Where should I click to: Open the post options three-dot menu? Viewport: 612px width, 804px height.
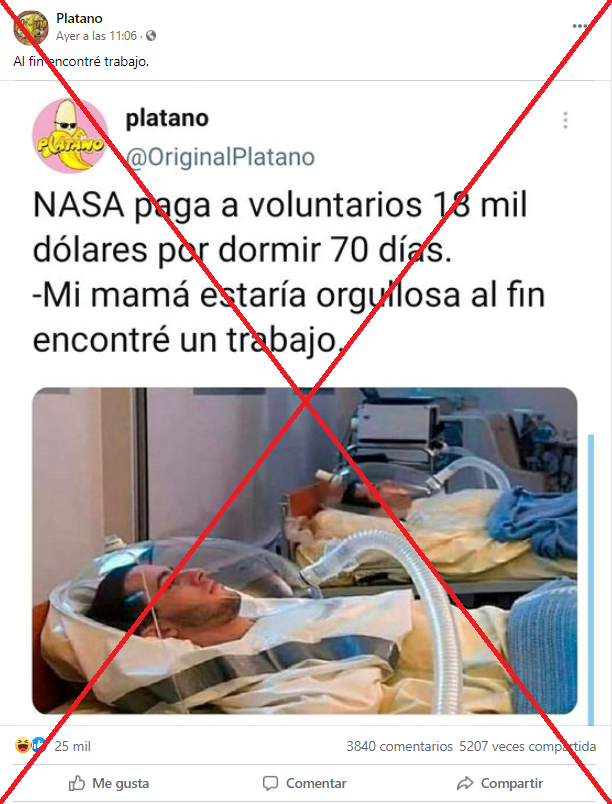coord(580,26)
